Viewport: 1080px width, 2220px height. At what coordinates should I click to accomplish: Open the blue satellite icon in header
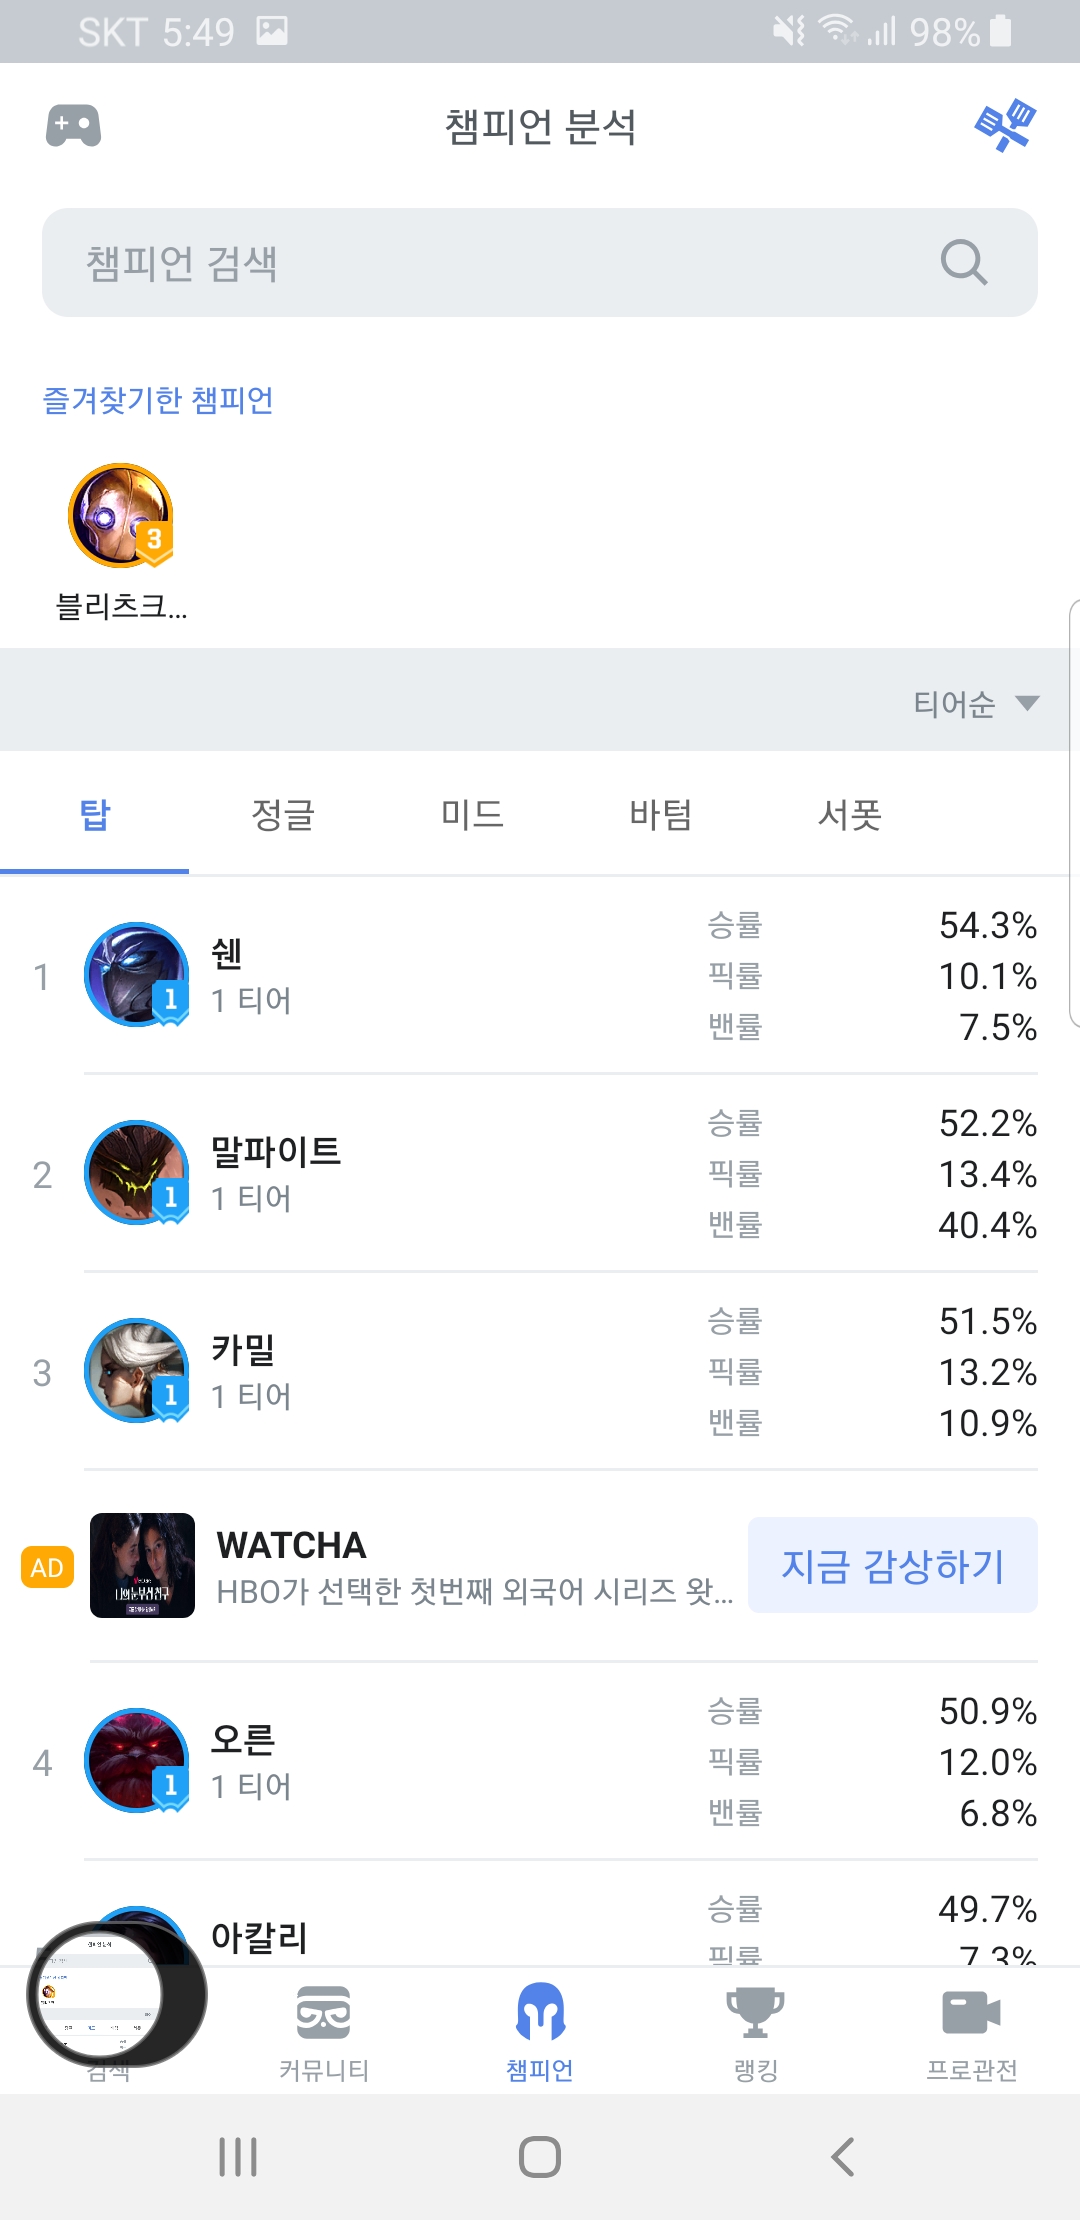click(1005, 125)
